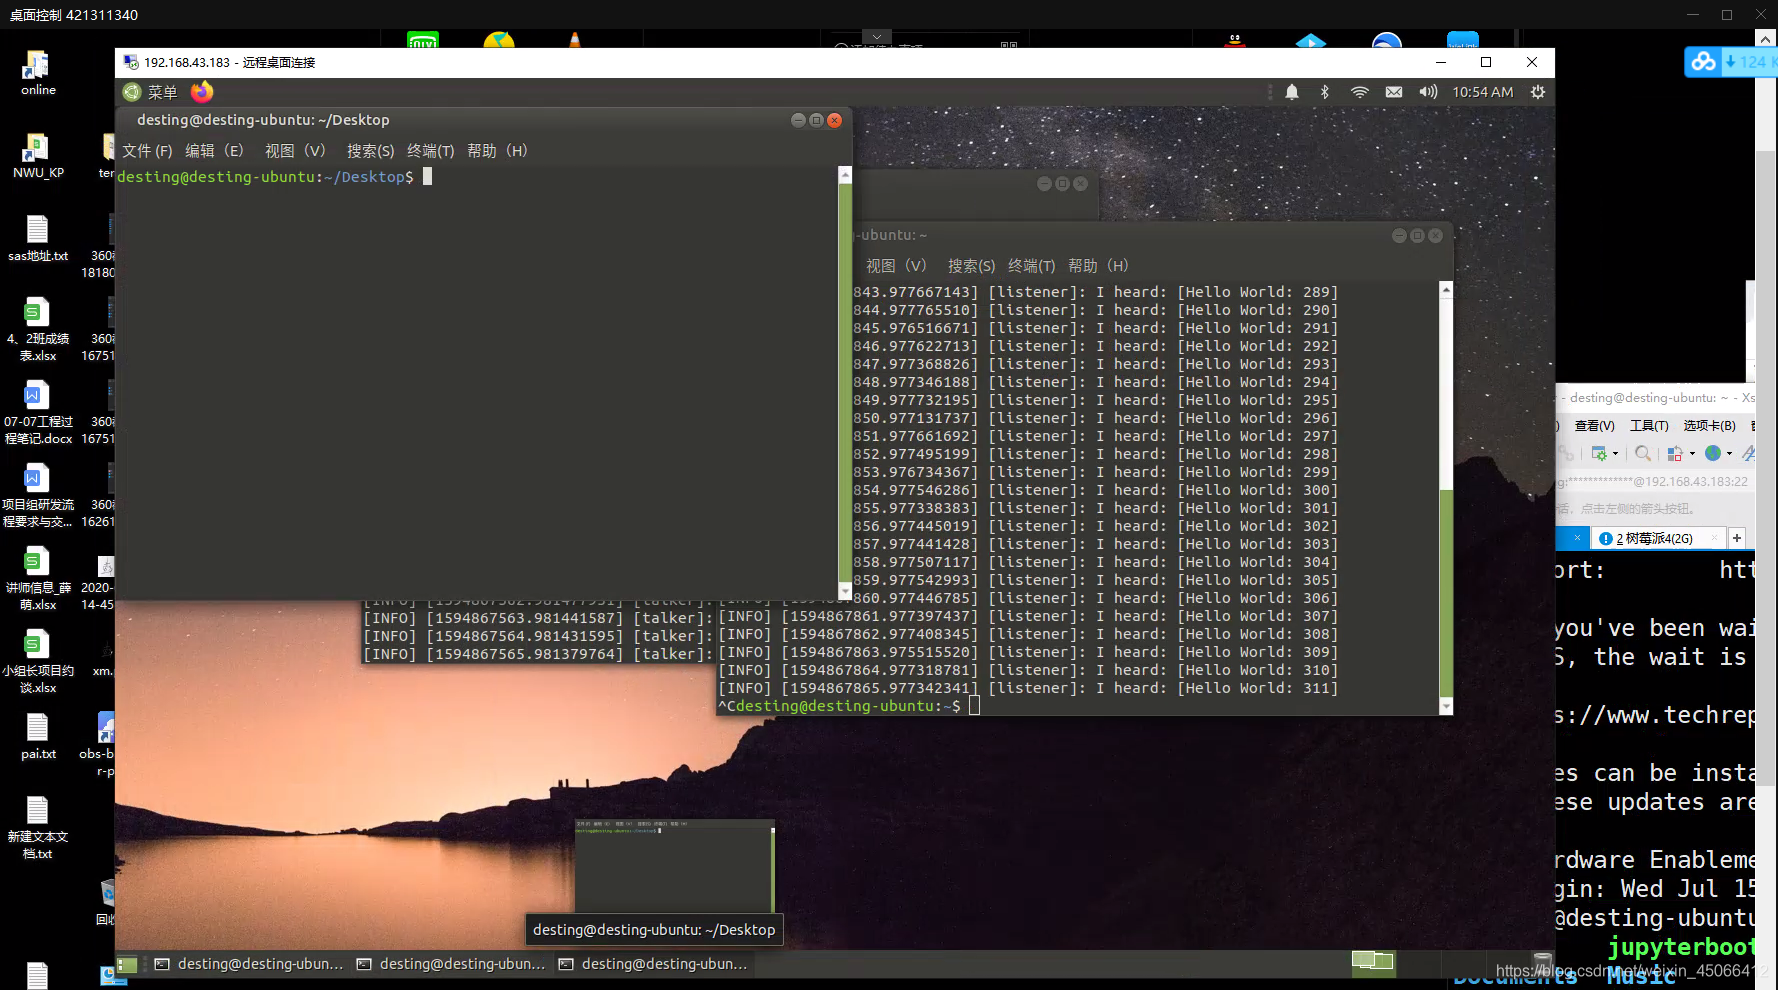
Task: Open the Ubuntu MATE 菜单 launcher
Action: pos(150,92)
